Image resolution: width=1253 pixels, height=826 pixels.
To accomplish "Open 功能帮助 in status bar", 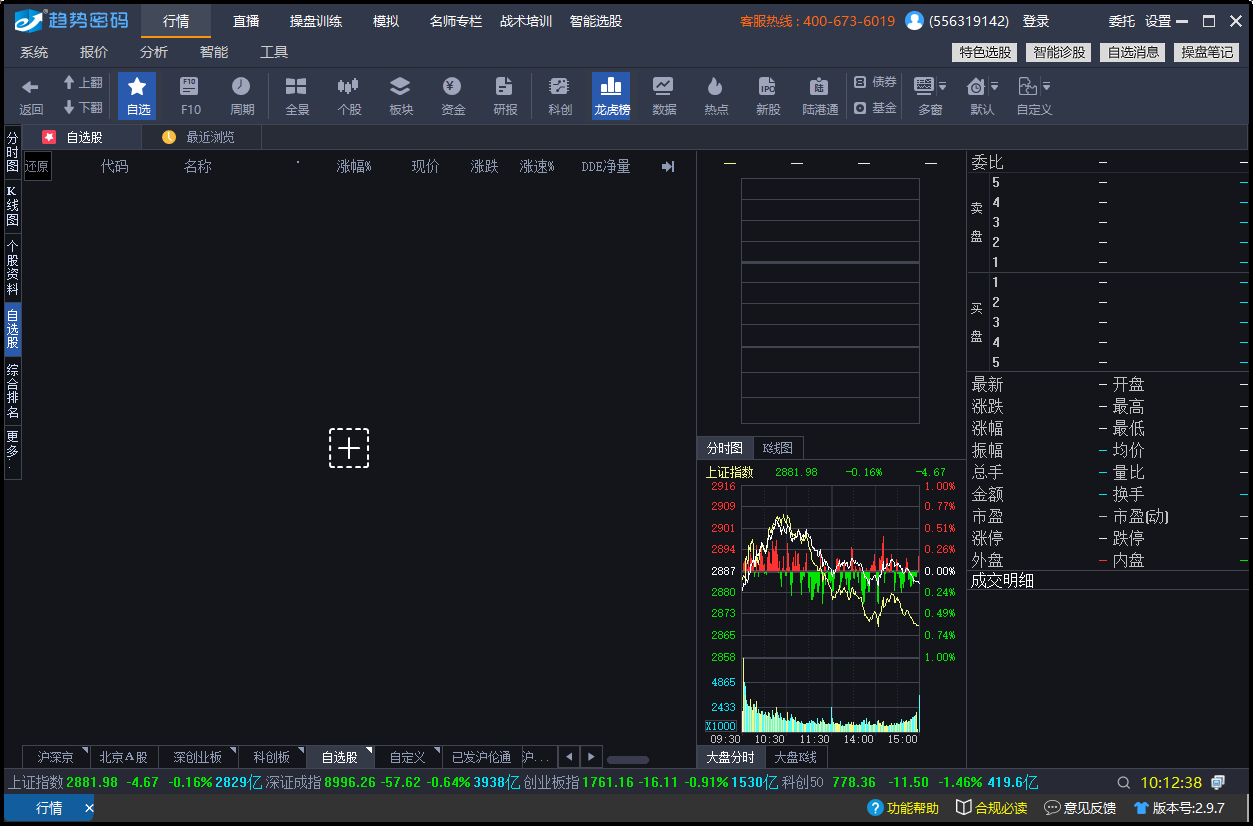I will (x=903, y=808).
